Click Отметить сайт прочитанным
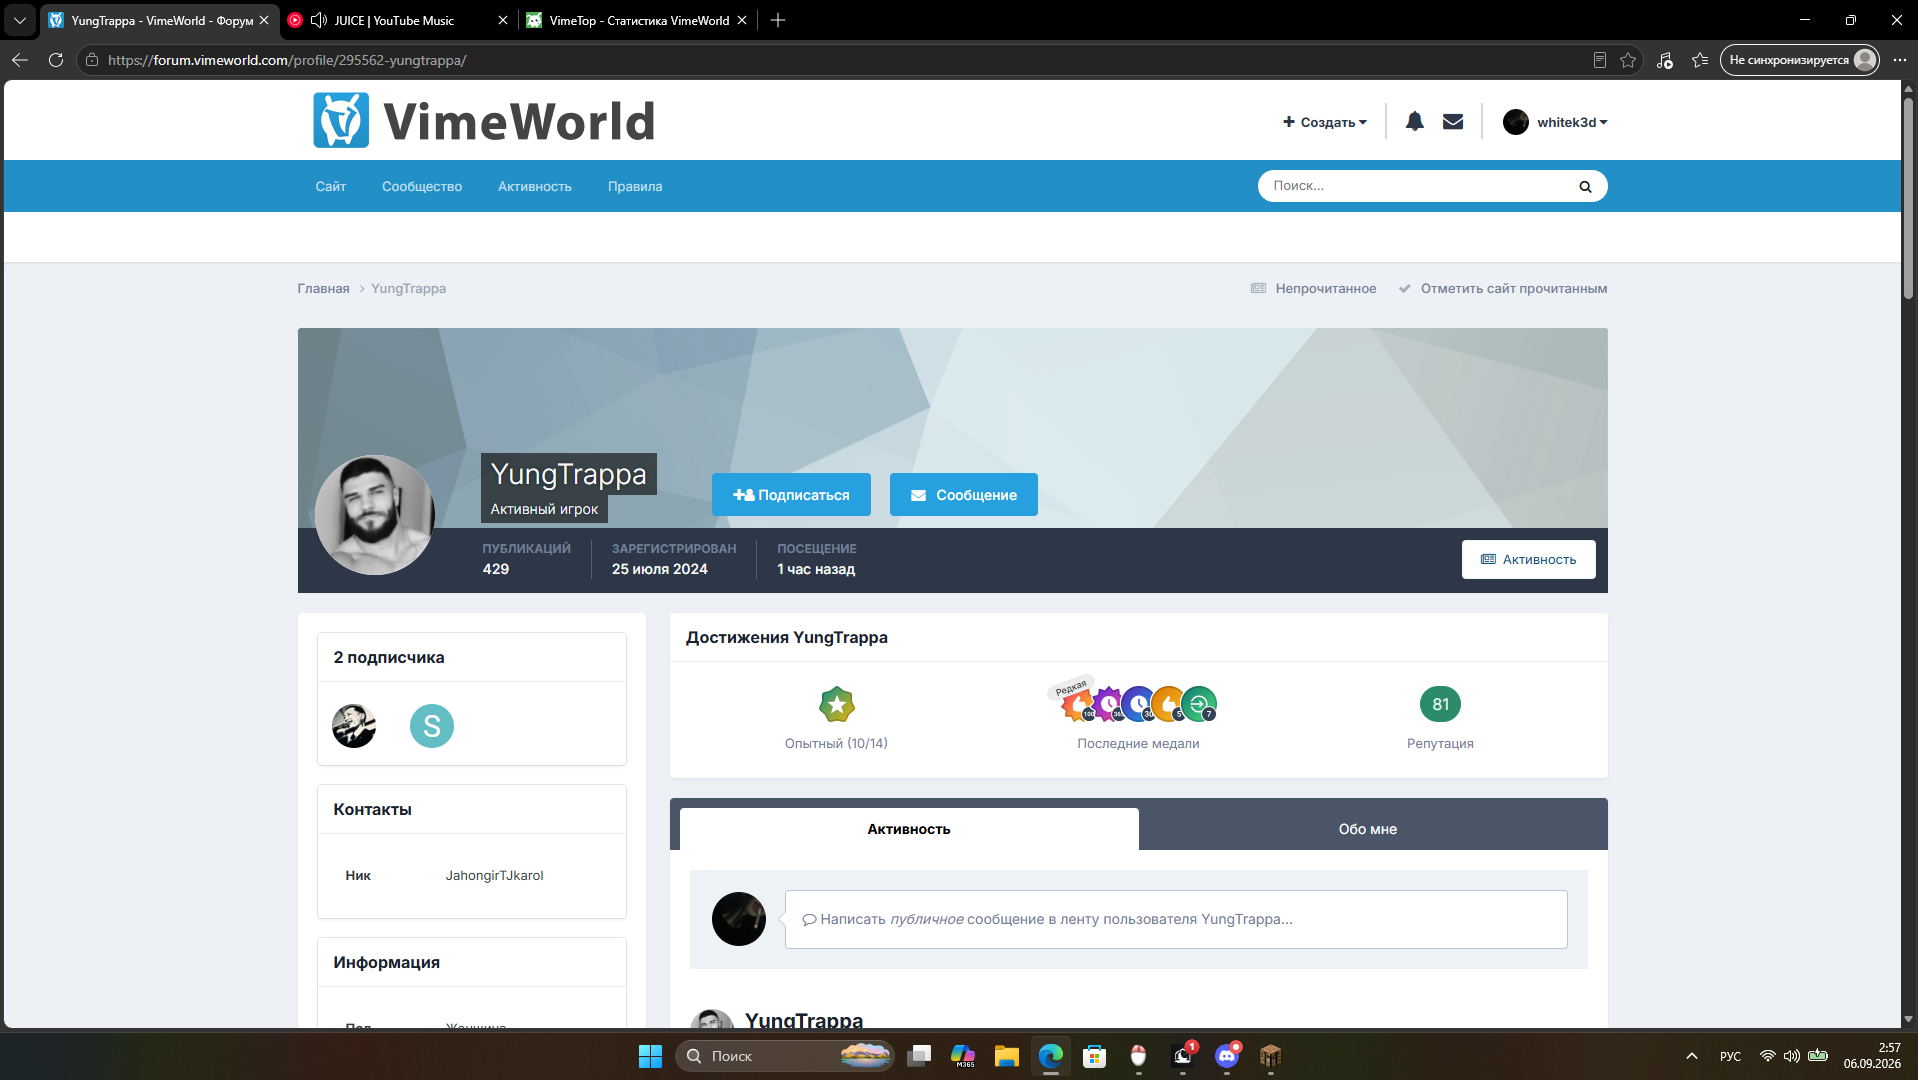Viewport: 1918px width, 1080px height. [x=1503, y=288]
